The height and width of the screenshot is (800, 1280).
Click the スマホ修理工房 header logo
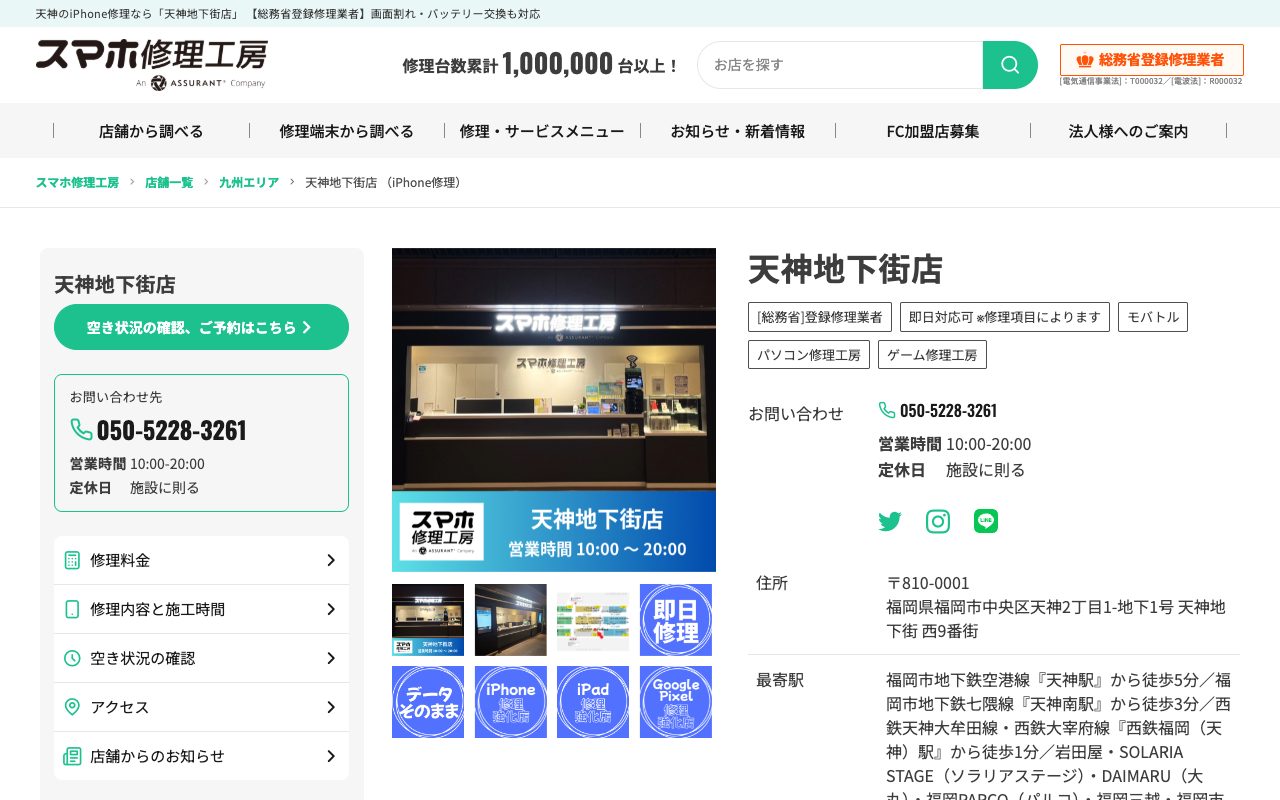[x=152, y=65]
